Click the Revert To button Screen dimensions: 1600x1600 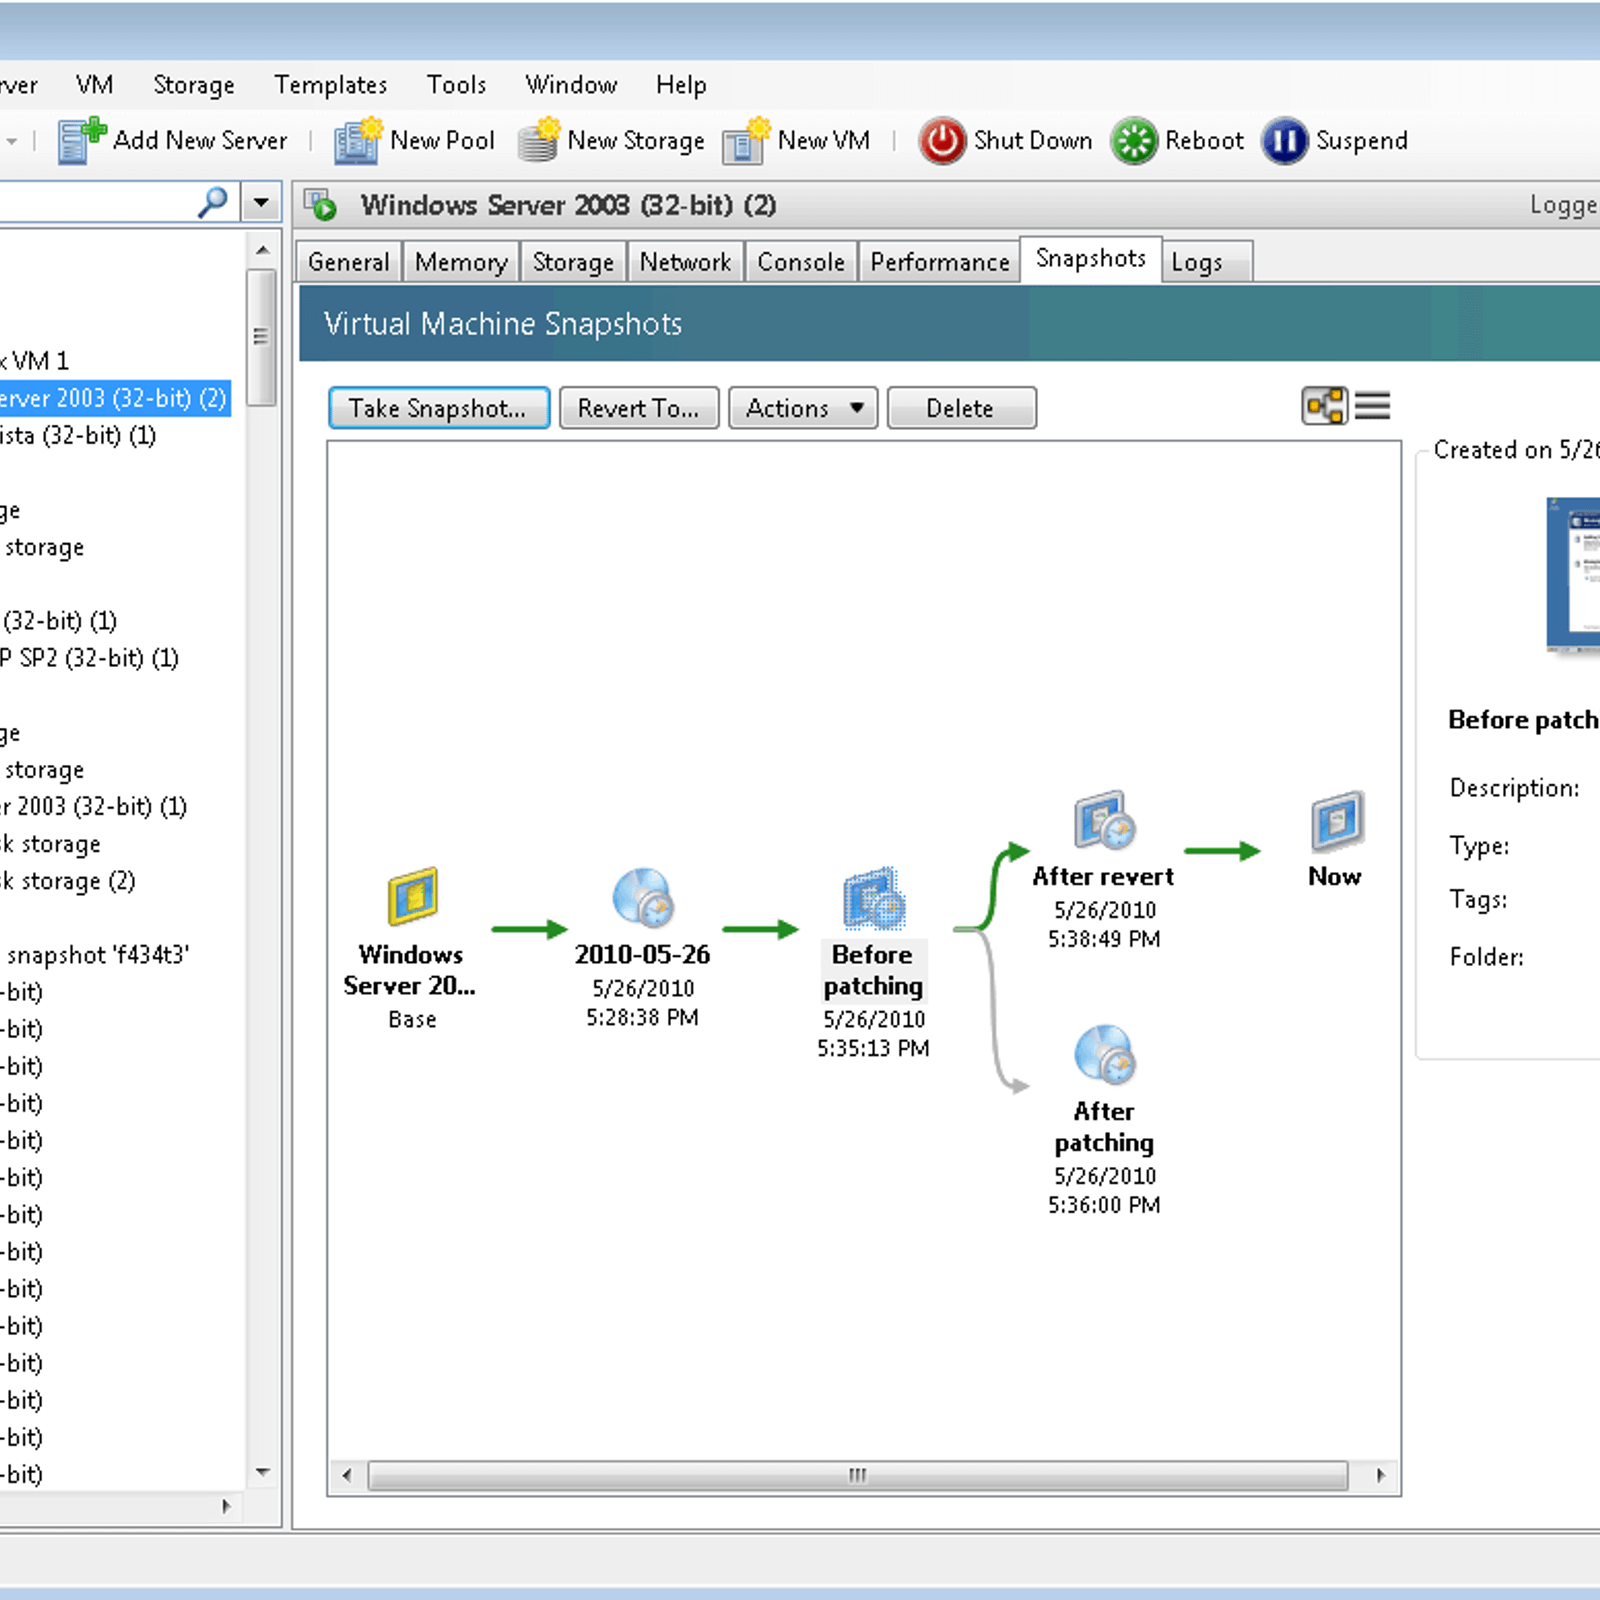coord(639,408)
